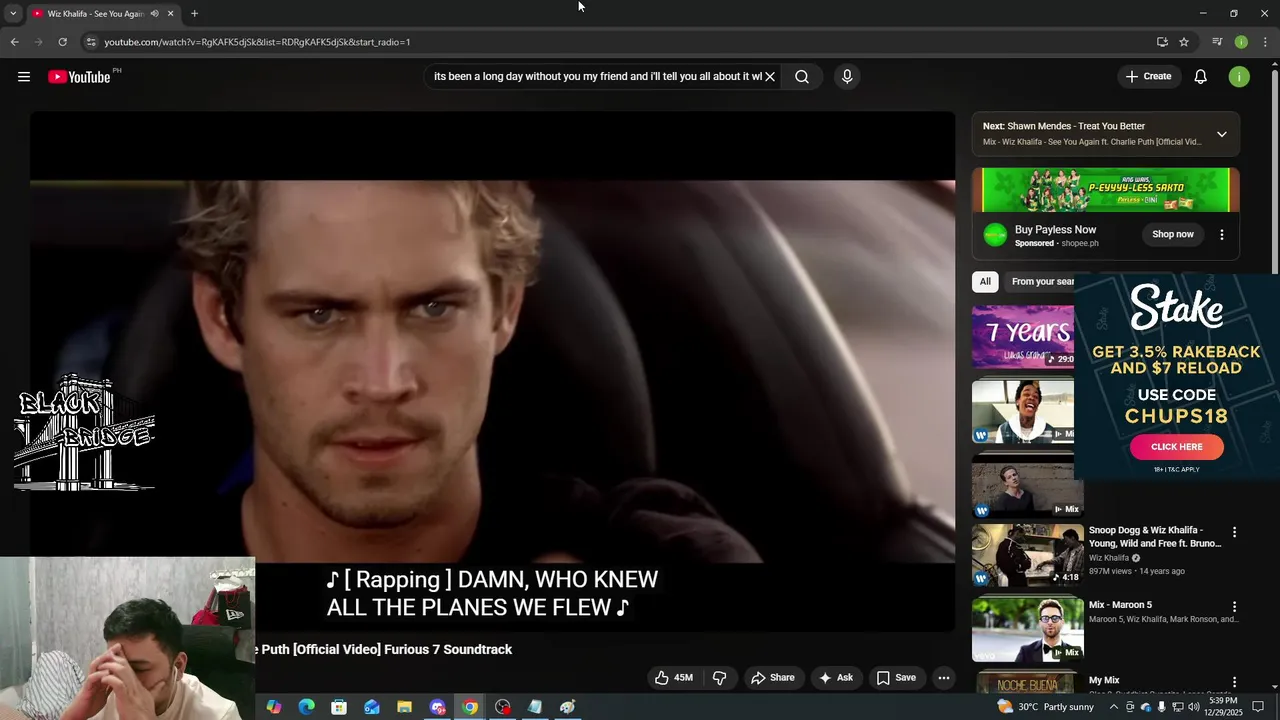Open the 7 Years video thumbnail
1280x720 pixels.
tap(1023, 337)
